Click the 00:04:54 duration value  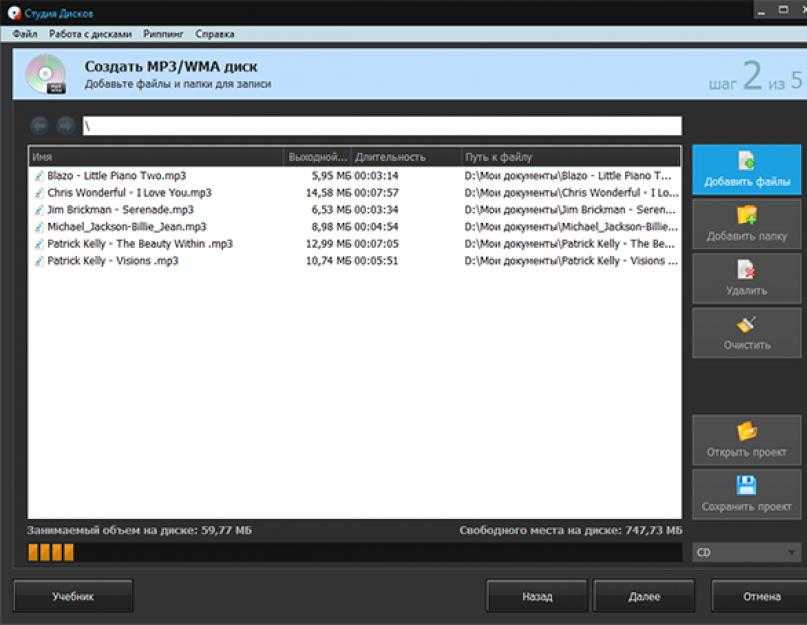click(x=376, y=227)
